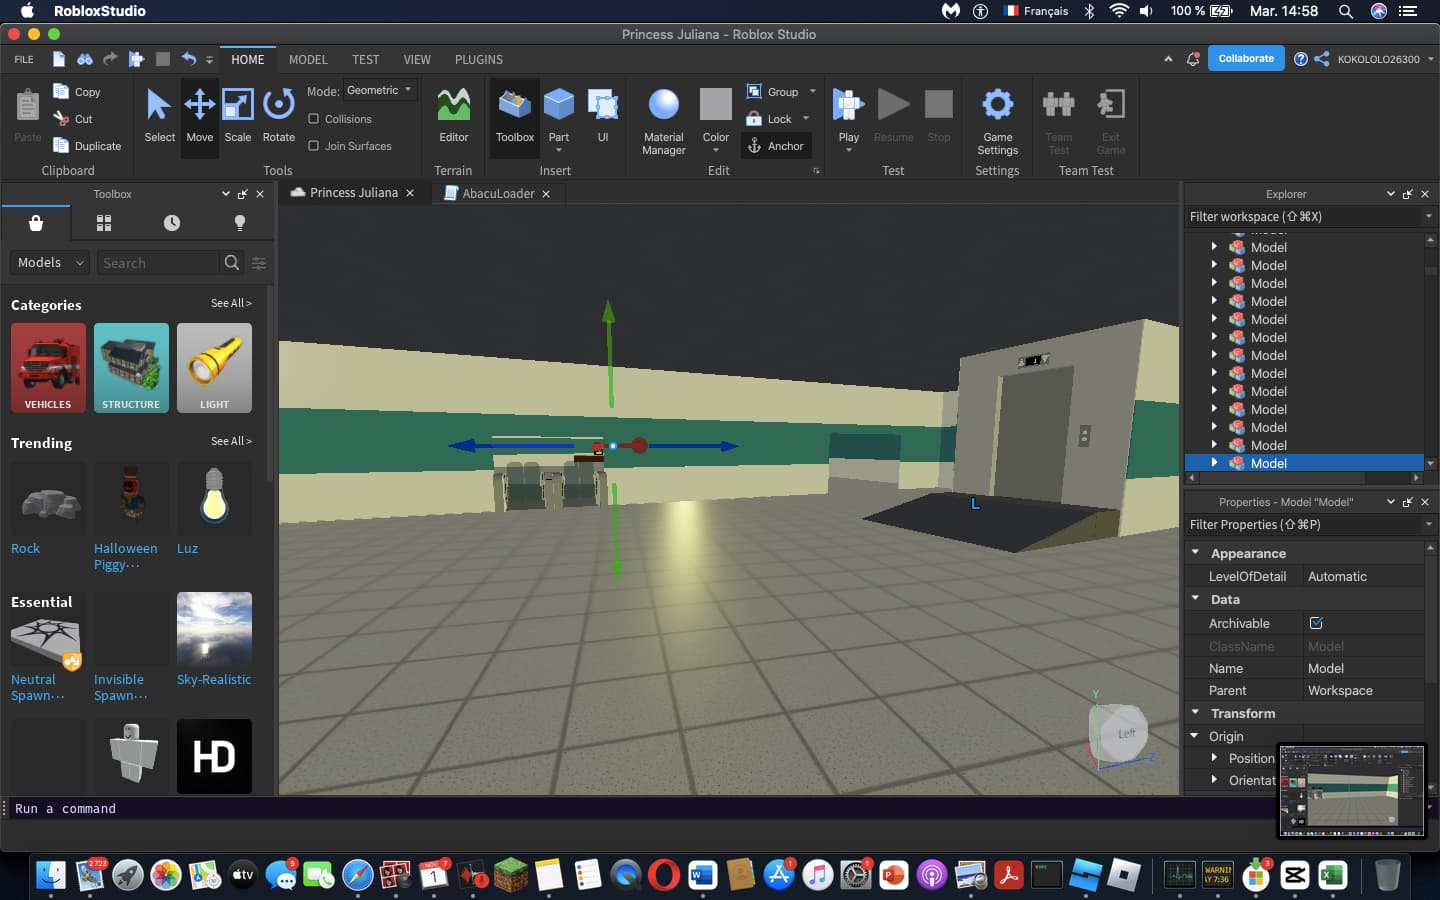This screenshot has width=1440, height=900.
Task: Open the Material Manager
Action: [664, 121]
